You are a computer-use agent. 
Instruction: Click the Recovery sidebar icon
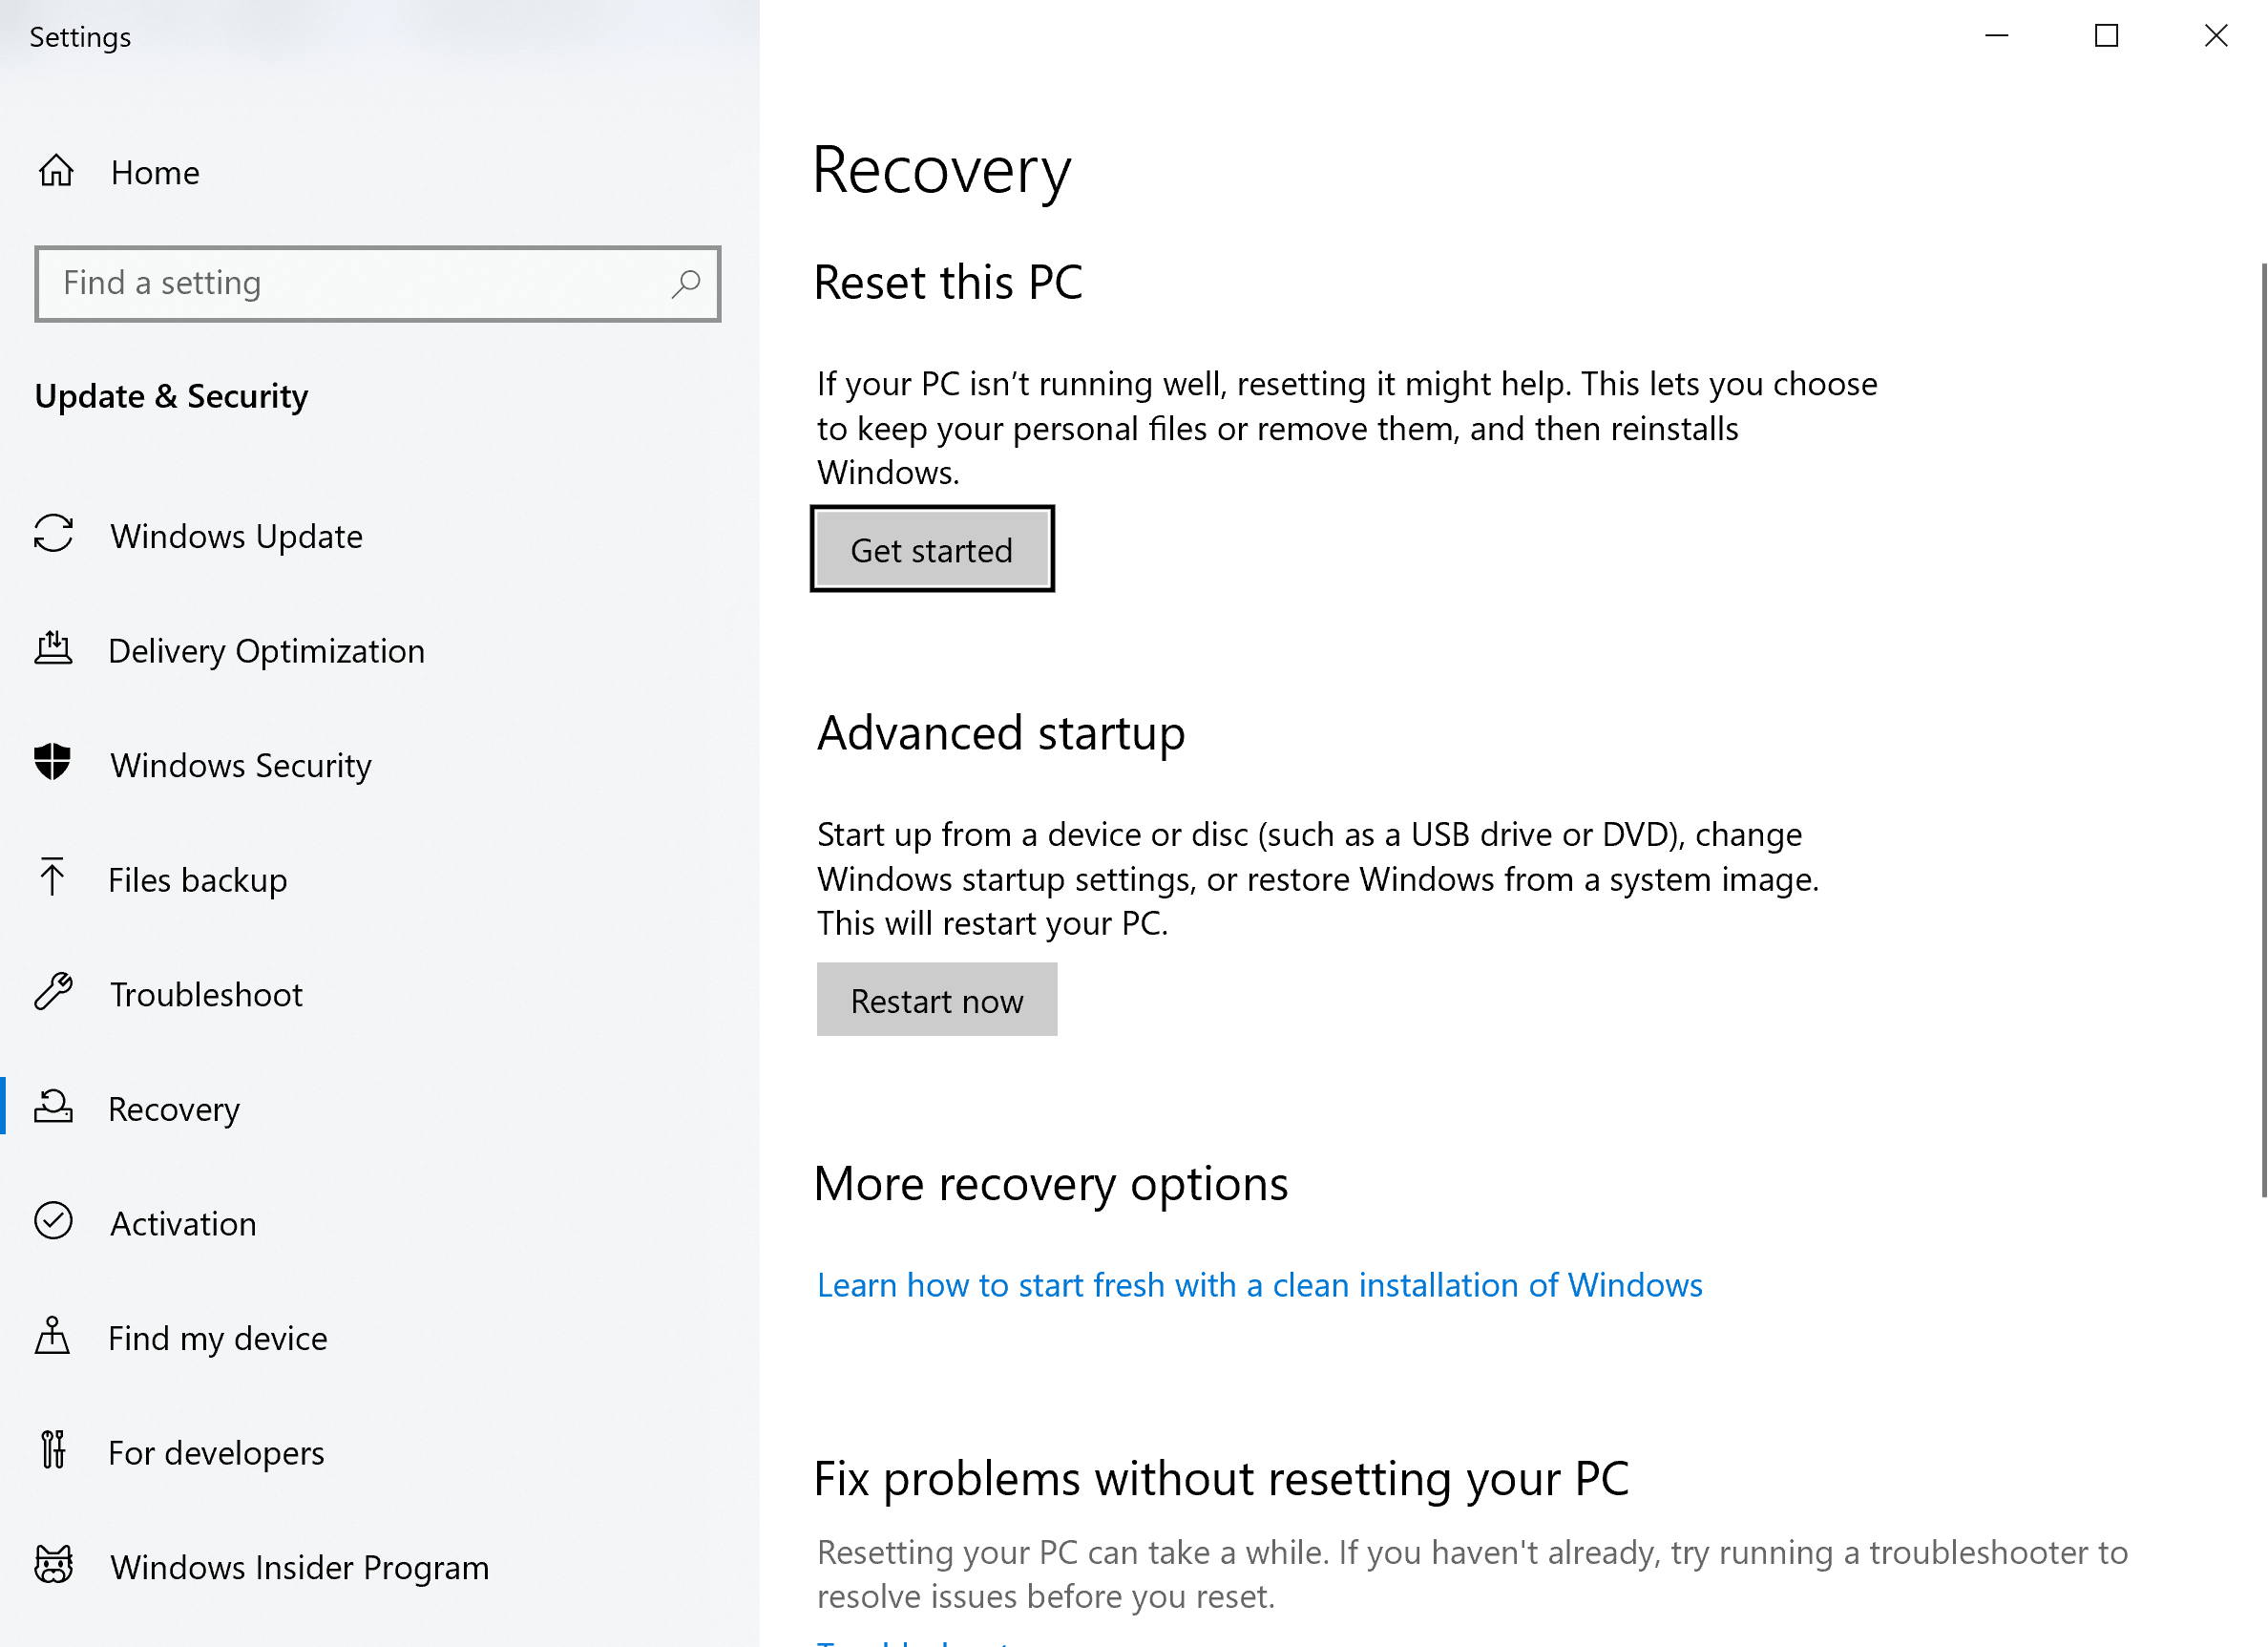(x=53, y=1108)
